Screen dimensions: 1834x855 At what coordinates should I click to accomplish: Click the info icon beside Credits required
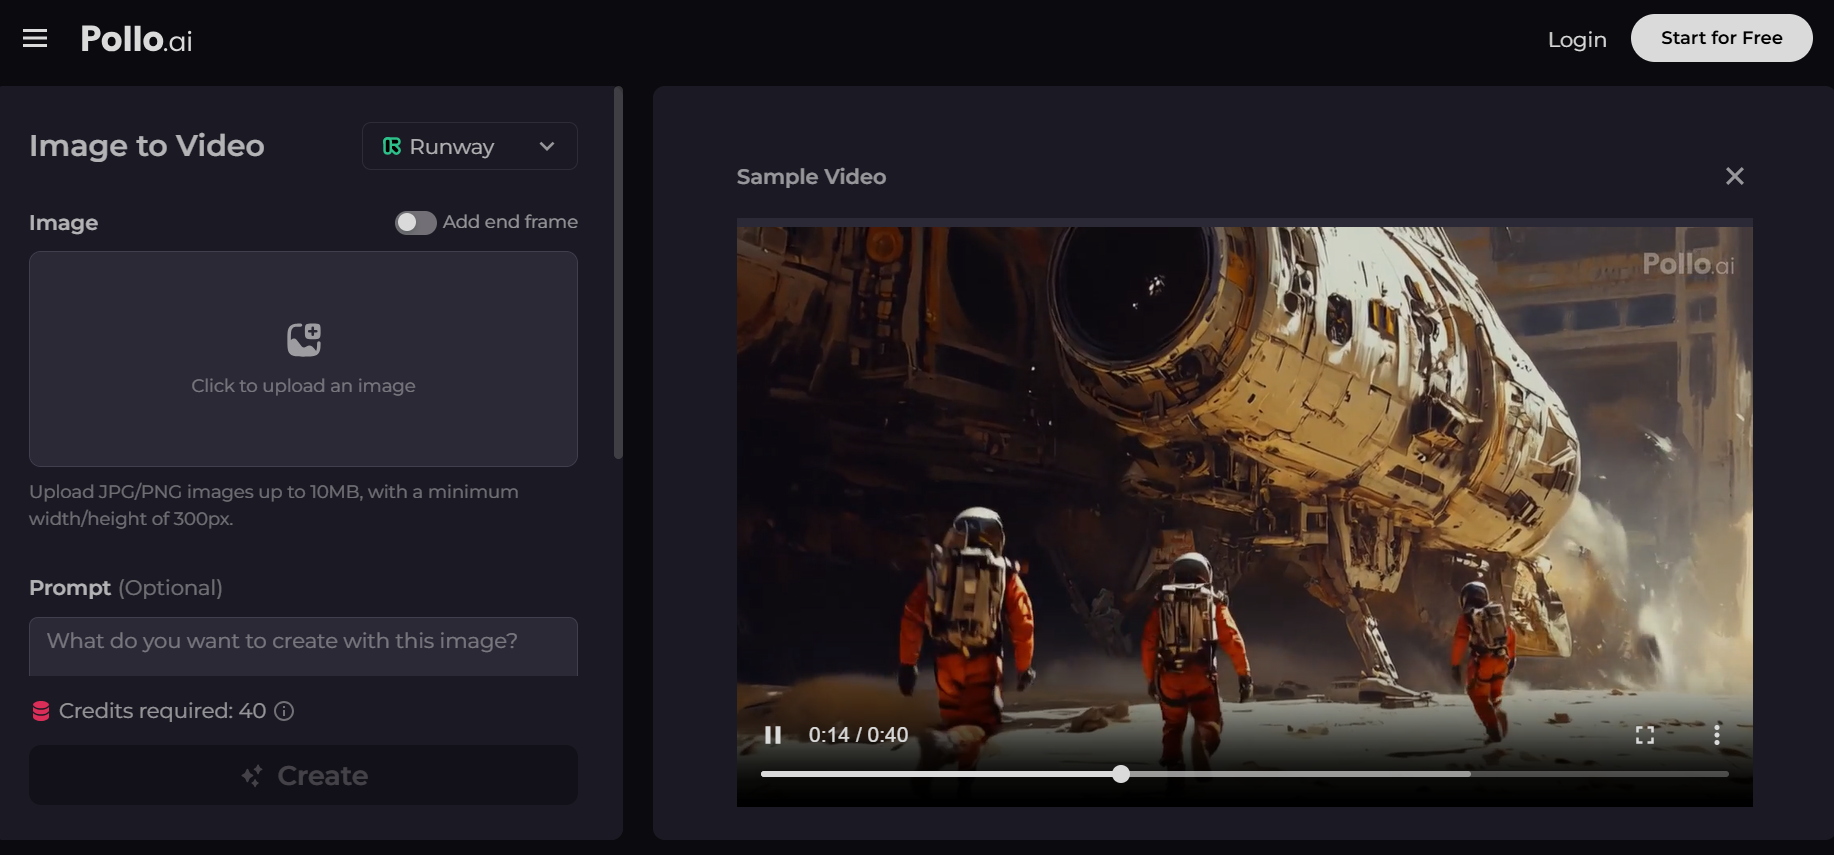(284, 711)
